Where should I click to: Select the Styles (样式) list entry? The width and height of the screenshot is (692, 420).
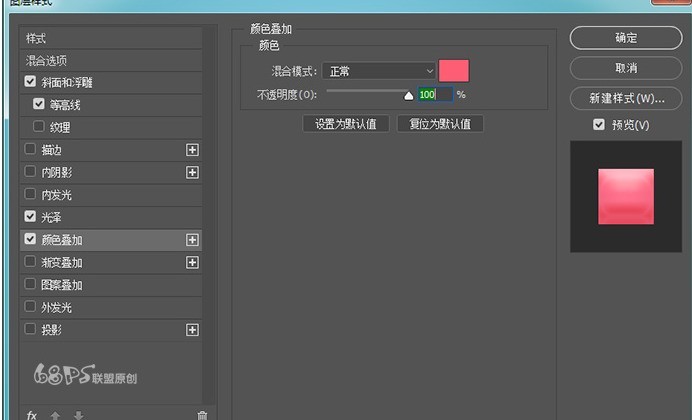111,38
